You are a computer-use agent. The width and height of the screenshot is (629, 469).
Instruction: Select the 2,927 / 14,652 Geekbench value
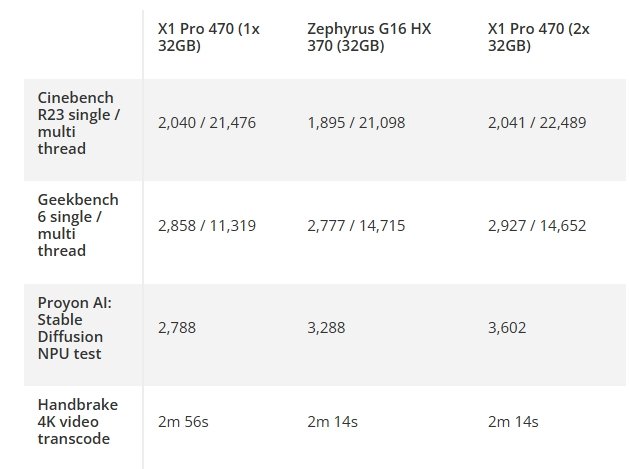(x=536, y=226)
